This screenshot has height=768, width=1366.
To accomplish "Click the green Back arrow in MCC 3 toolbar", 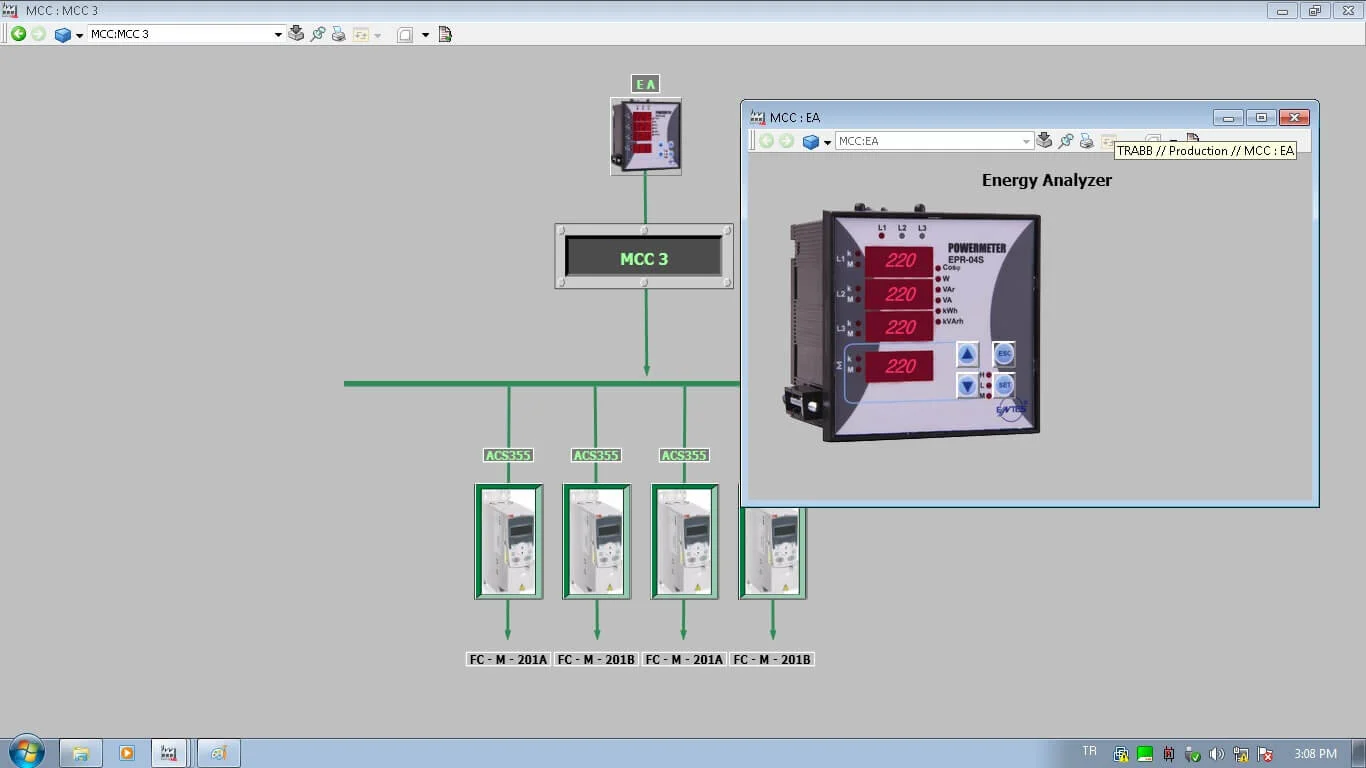I will pyautogui.click(x=18, y=34).
